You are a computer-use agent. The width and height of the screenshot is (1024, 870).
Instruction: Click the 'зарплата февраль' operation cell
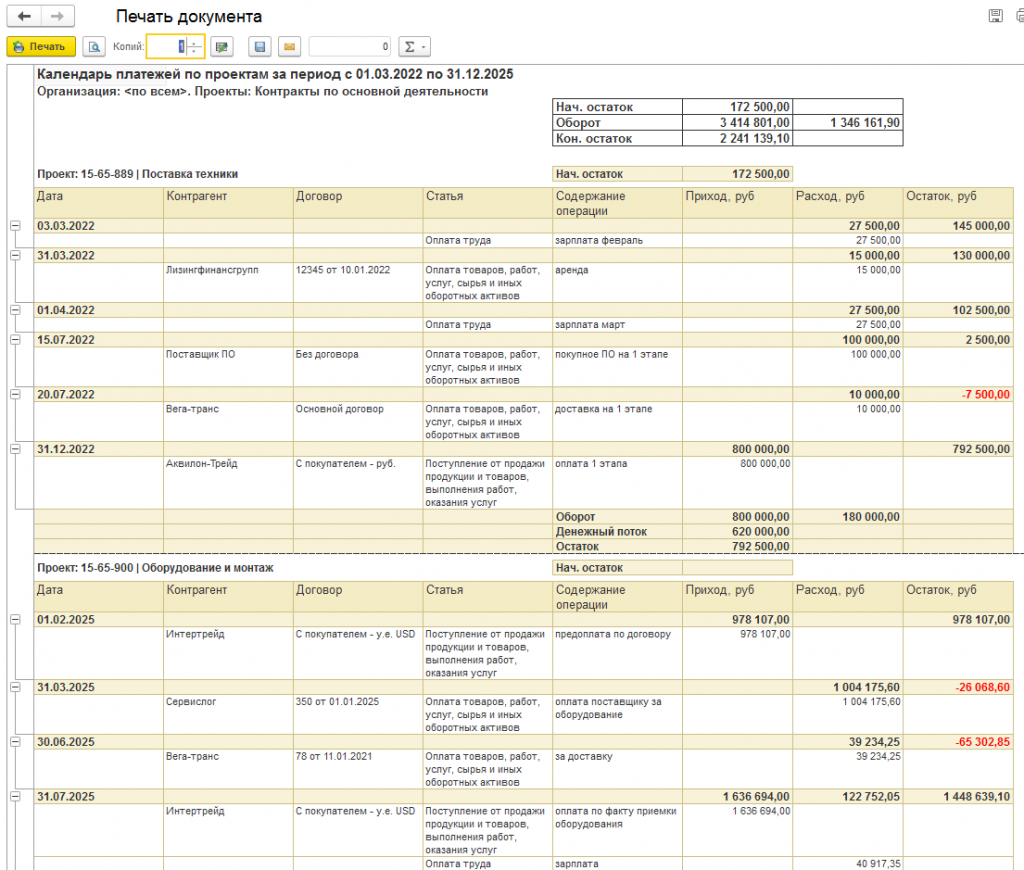click(617, 240)
